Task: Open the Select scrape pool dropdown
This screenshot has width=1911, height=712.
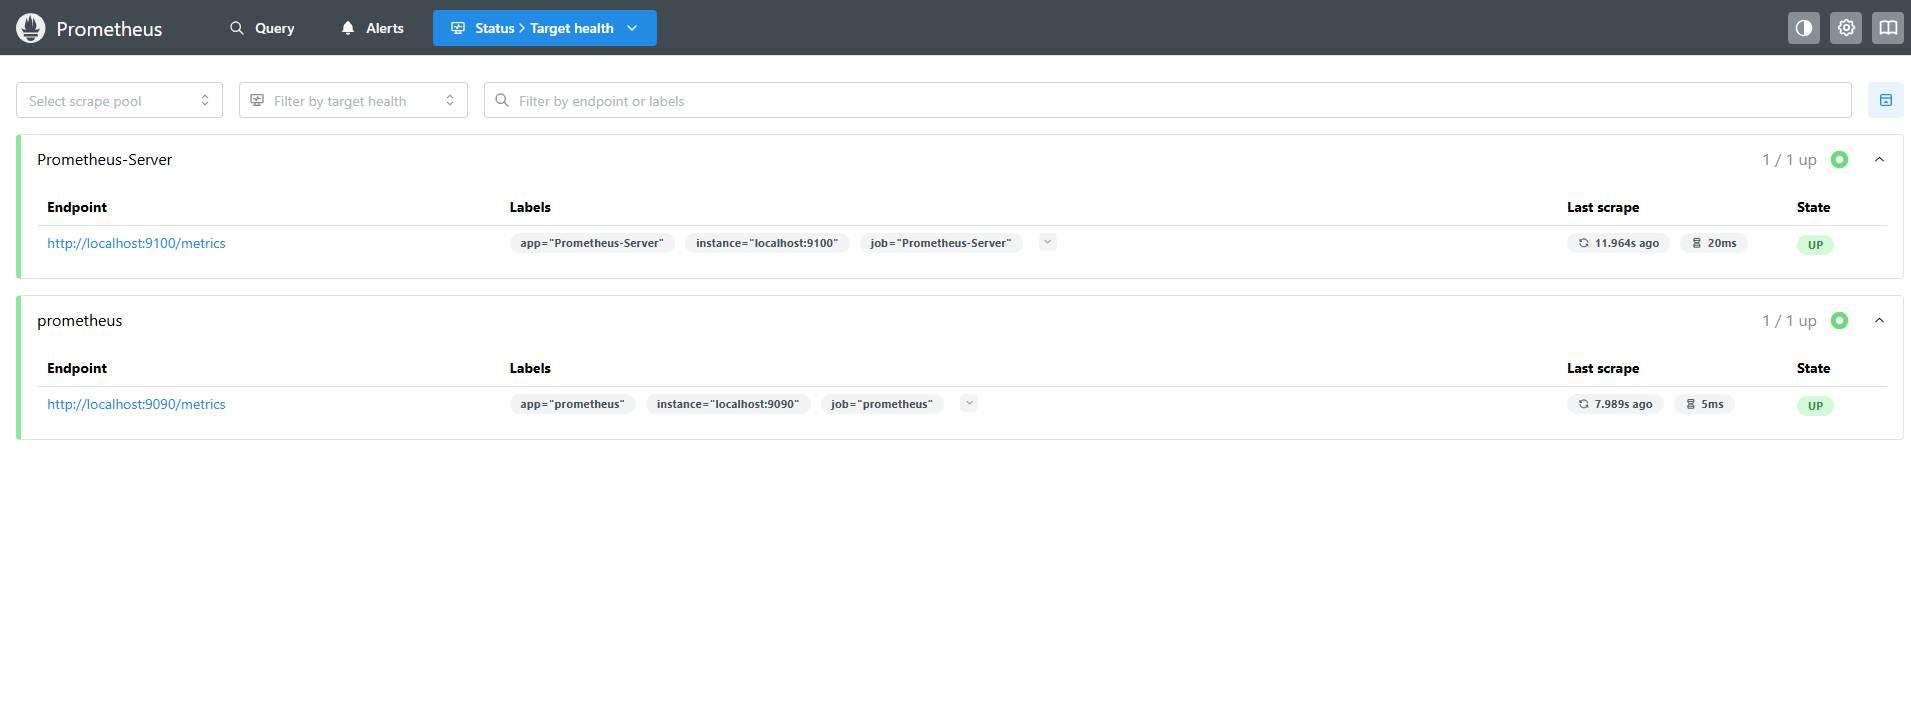Action: coord(119,100)
